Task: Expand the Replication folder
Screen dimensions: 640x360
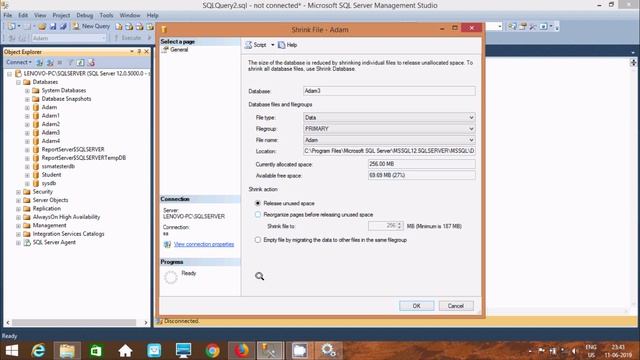Action: (18, 209)
